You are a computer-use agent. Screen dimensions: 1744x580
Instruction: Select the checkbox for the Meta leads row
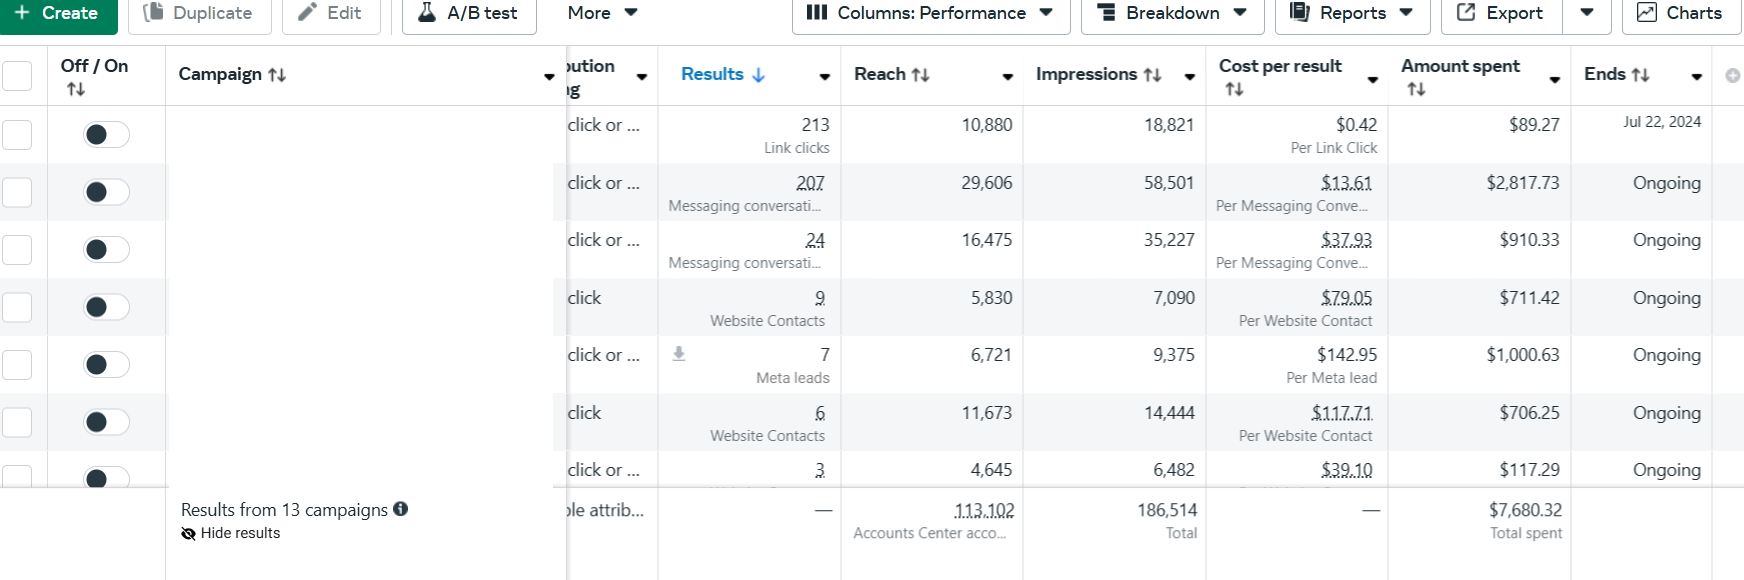(17, 365)
